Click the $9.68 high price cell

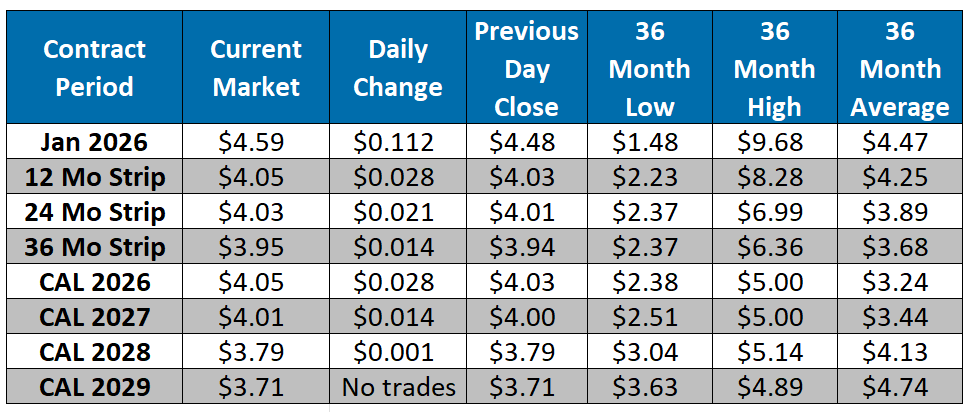(x=774, y=142)
